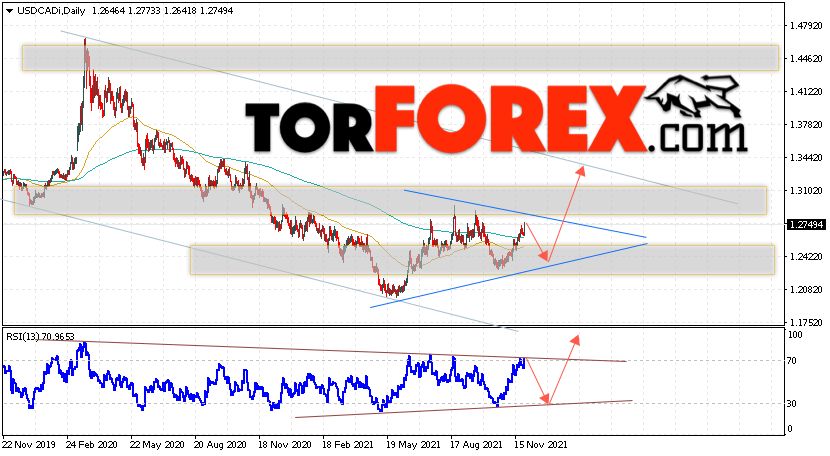Select the middle gray zone near 1.31020
The height and width of the screenshot is (456, 830).
point(390,200)
